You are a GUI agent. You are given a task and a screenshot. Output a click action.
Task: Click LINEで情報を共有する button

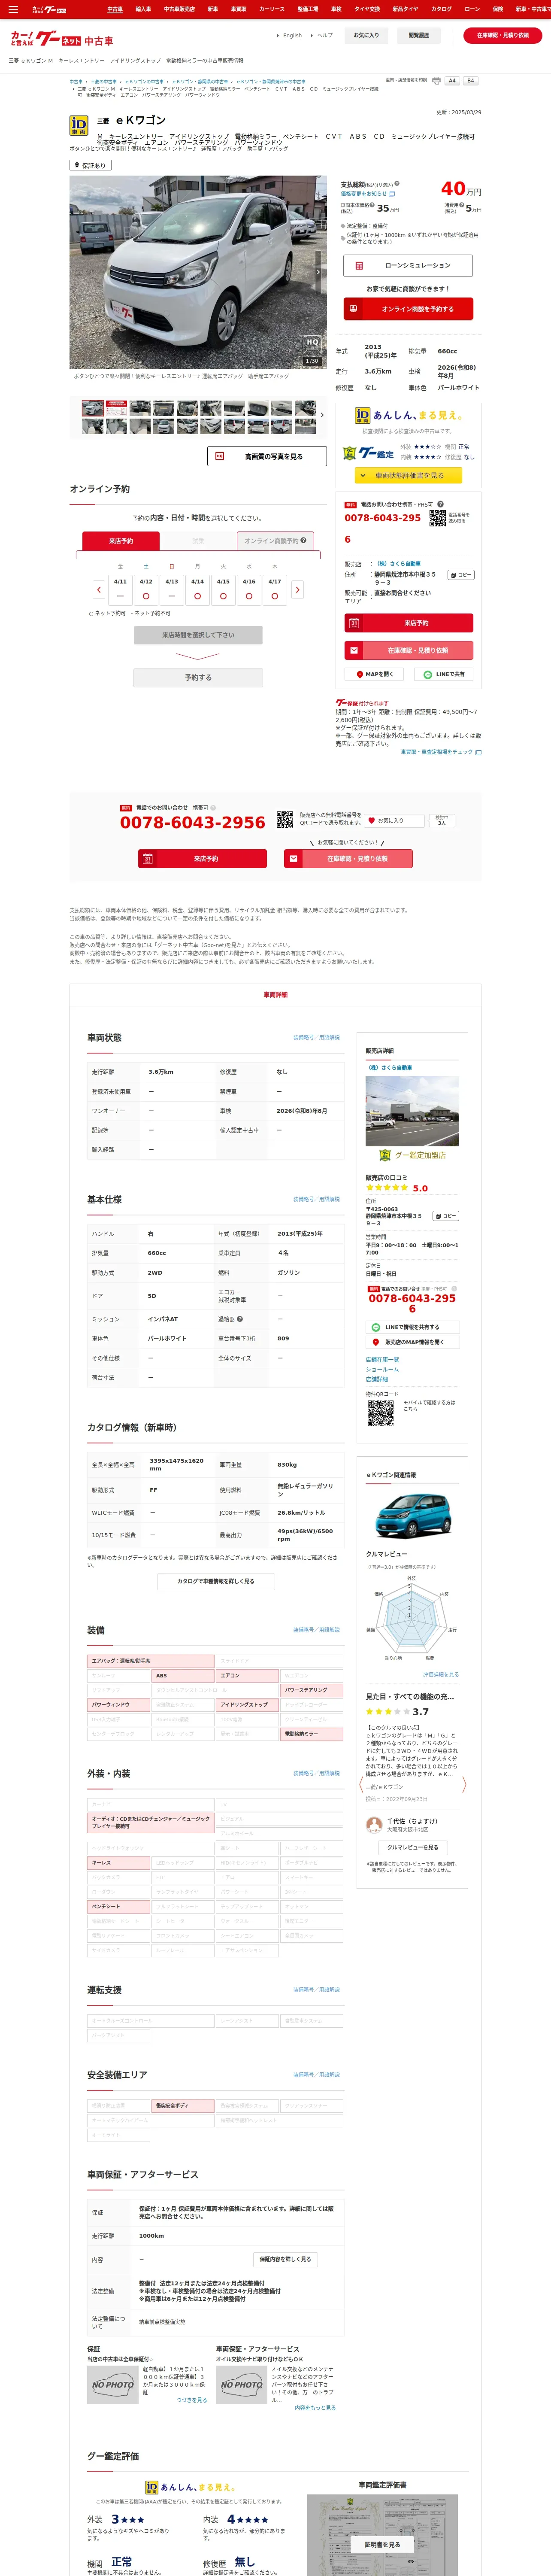click(x=412, y=1327)
